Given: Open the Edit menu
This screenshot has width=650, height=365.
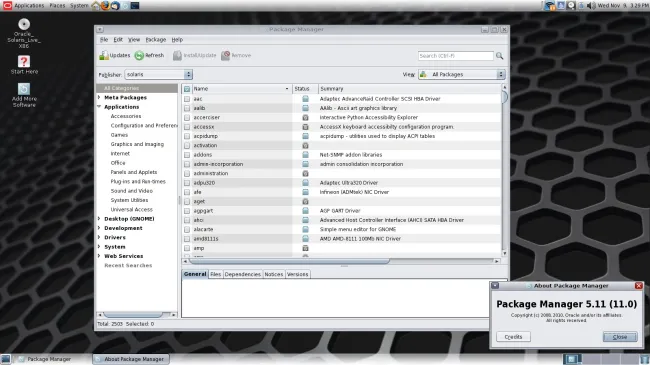Looking at the screenshot, I should (x=118, y=40).
